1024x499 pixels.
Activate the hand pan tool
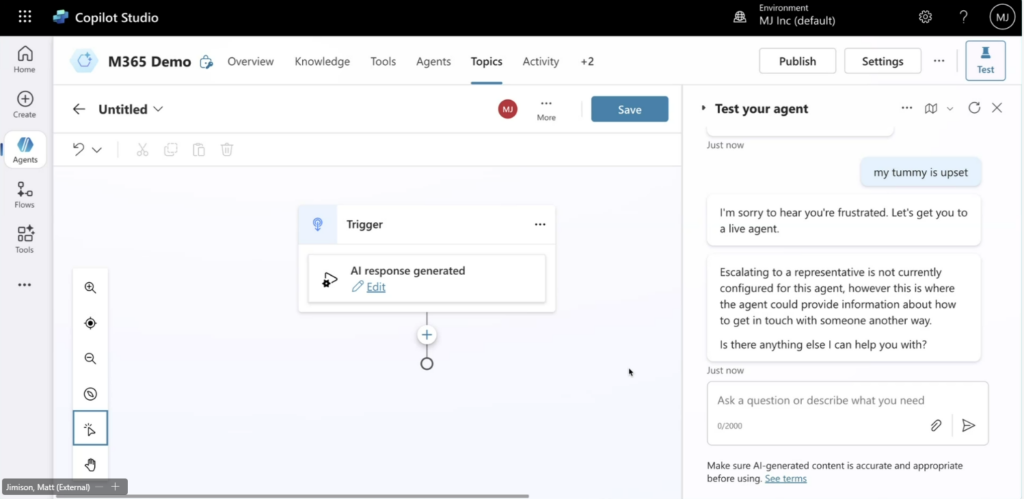coord(90,464)
